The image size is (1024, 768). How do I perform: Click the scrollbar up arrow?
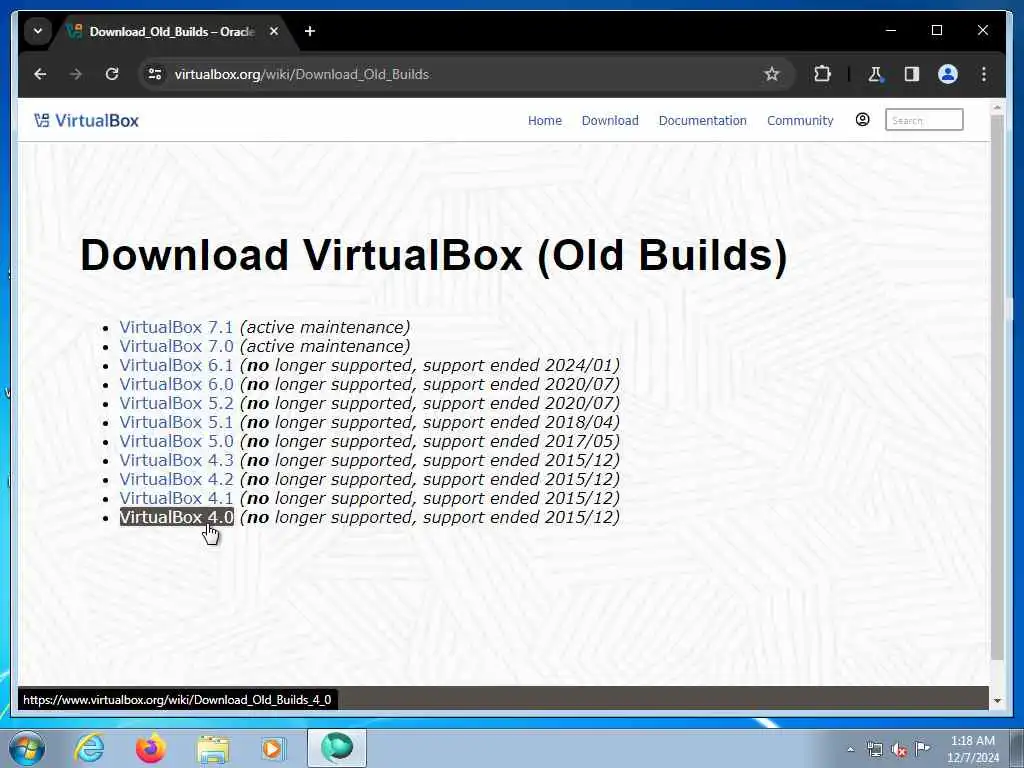[x=997, y=106]
